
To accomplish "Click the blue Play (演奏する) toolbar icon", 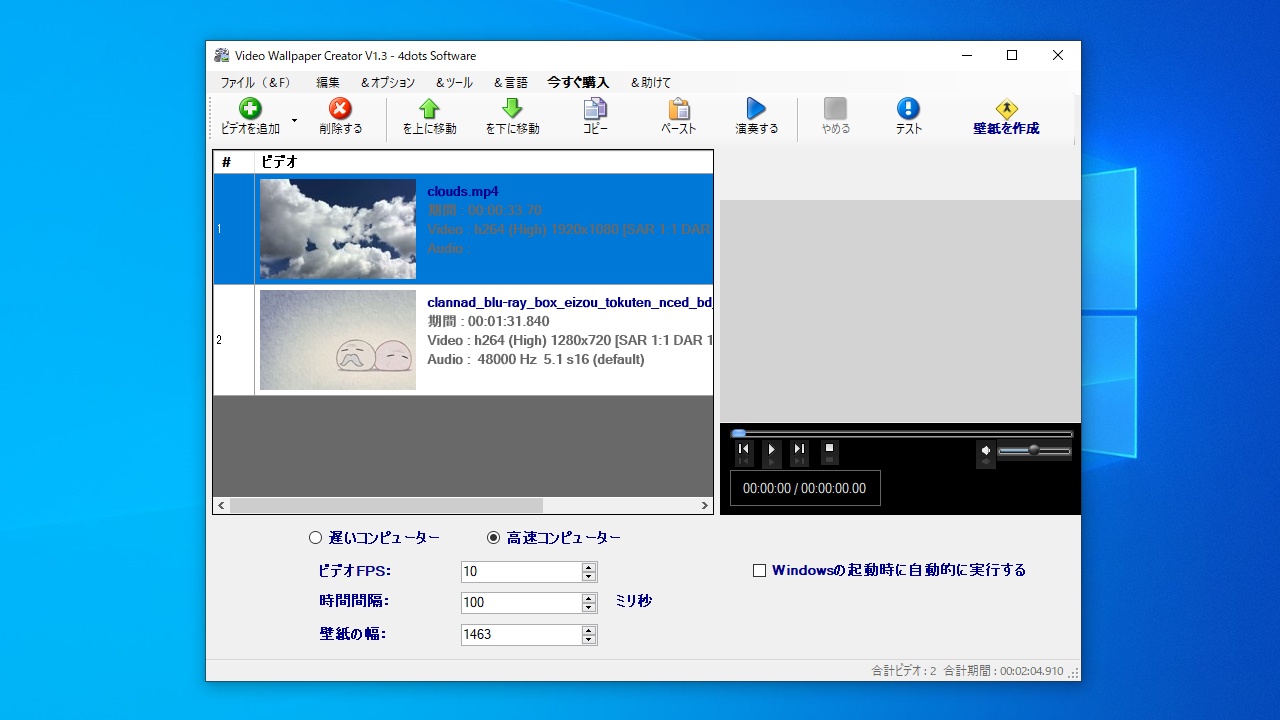I will click(x=756, y=108).
